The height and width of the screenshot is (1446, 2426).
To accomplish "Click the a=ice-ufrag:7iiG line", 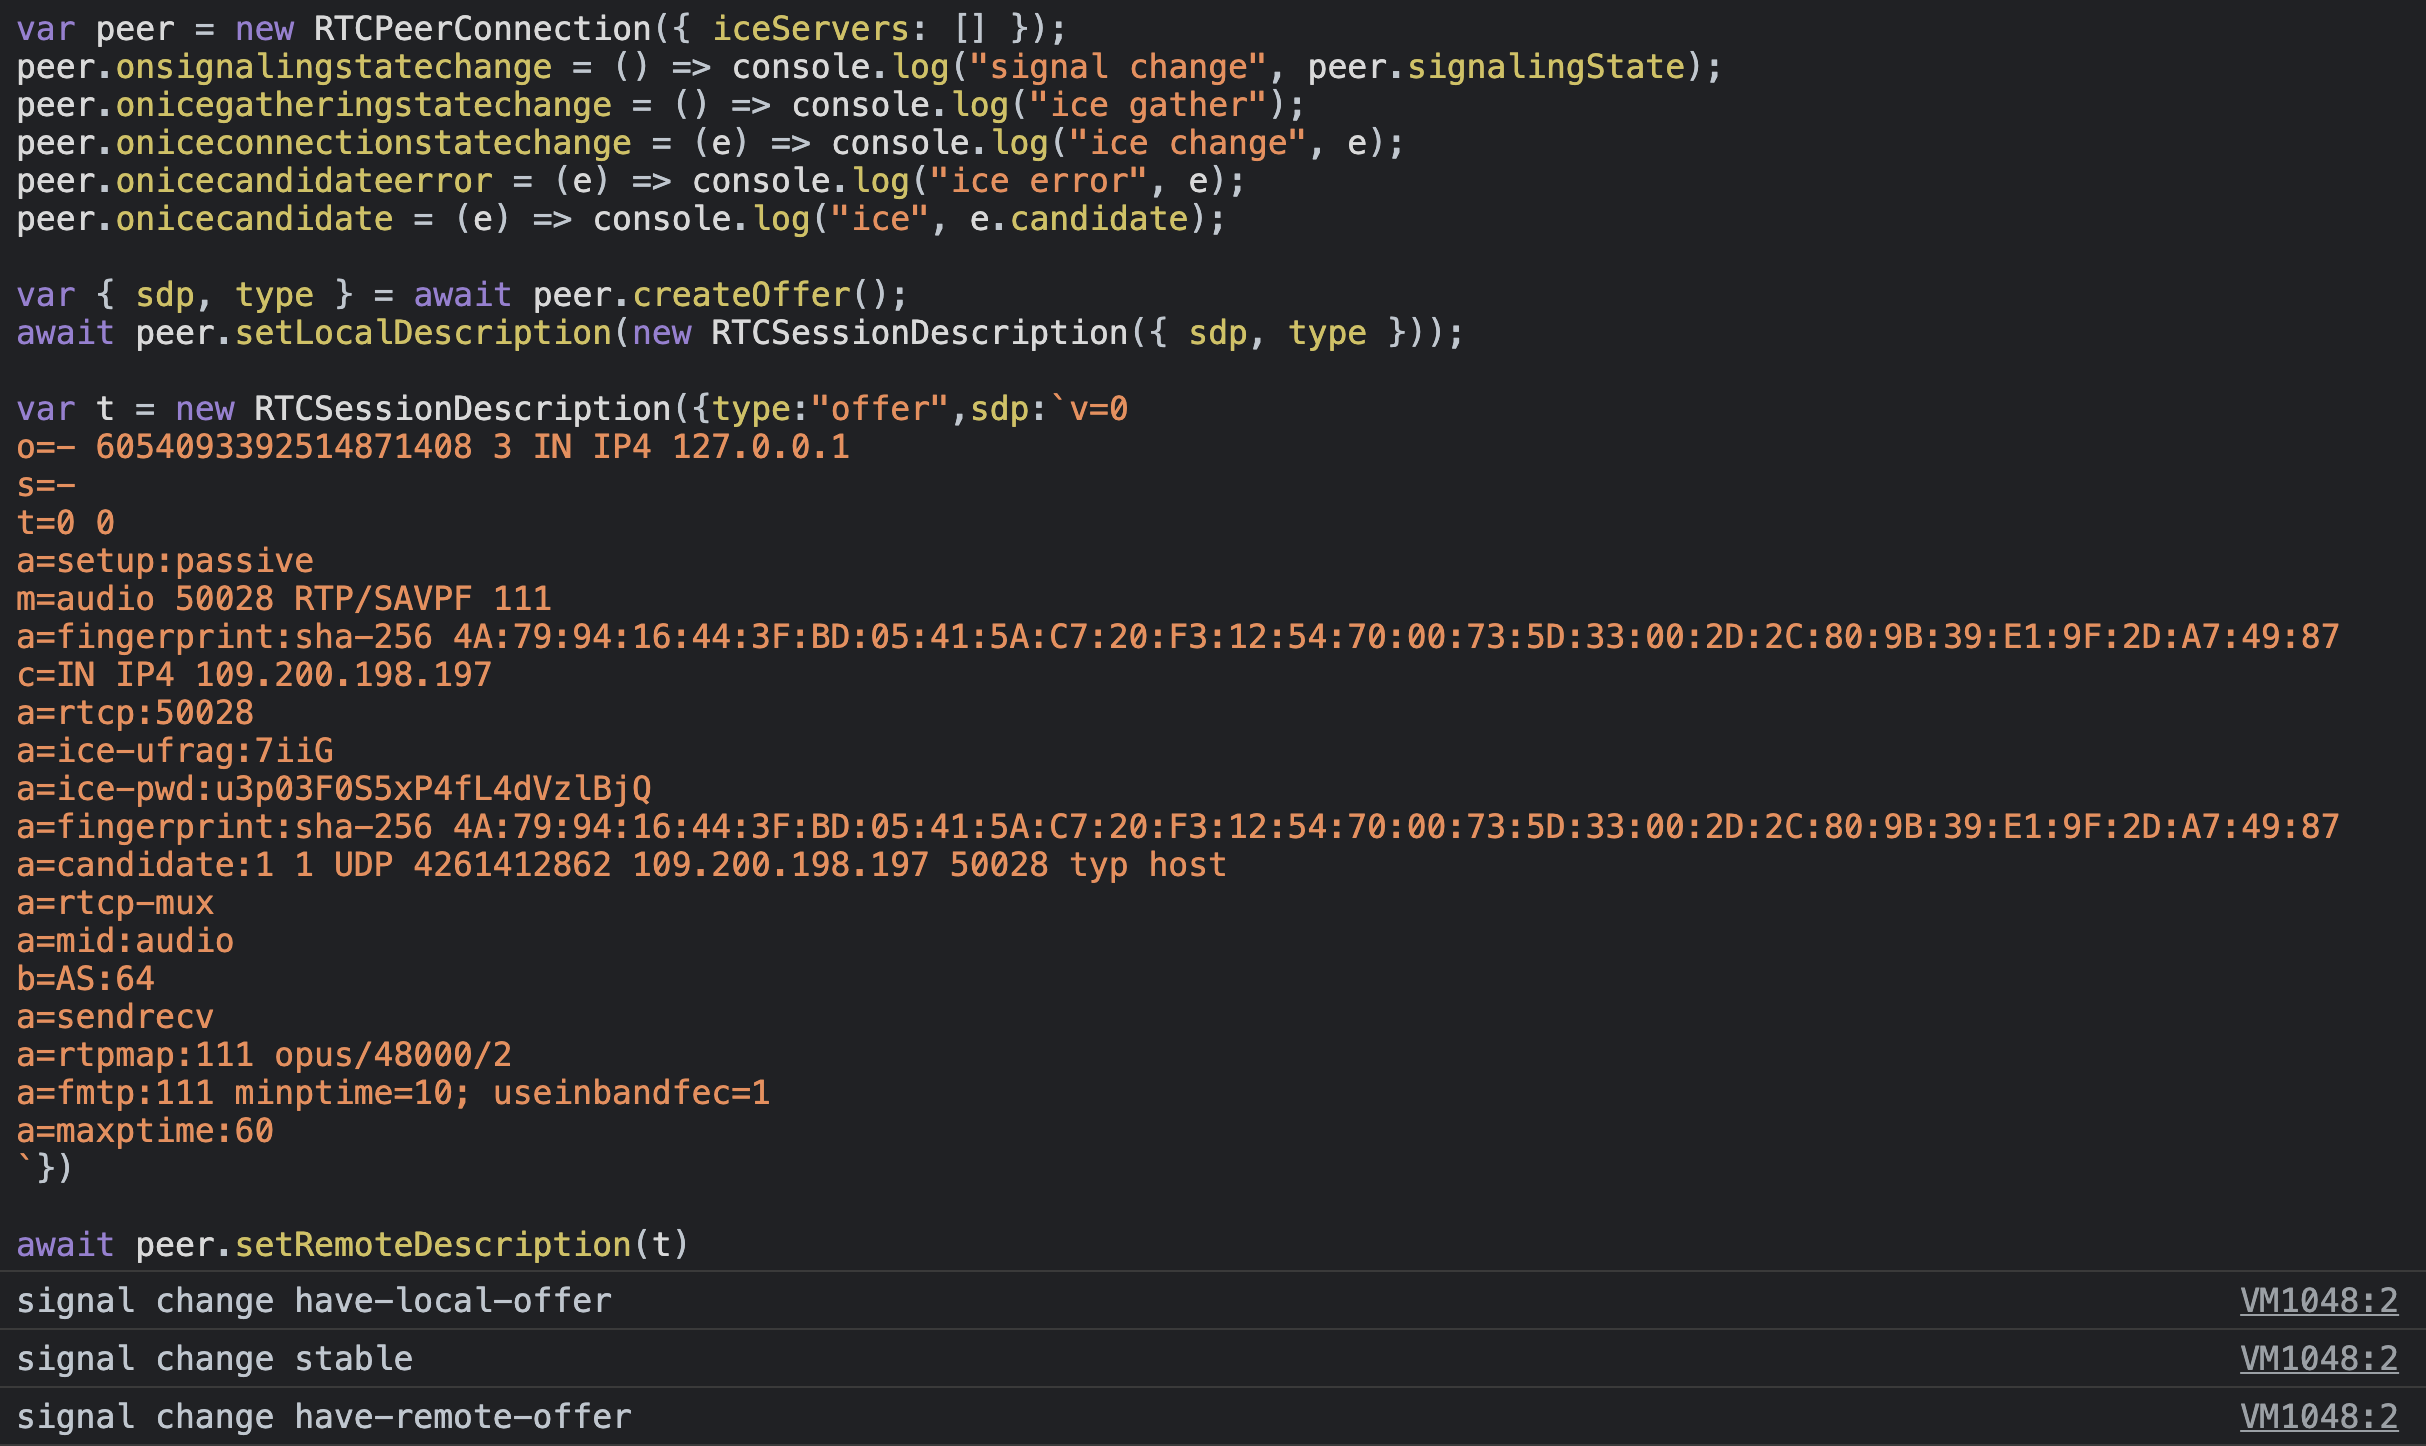I will (x=175, y=750).
